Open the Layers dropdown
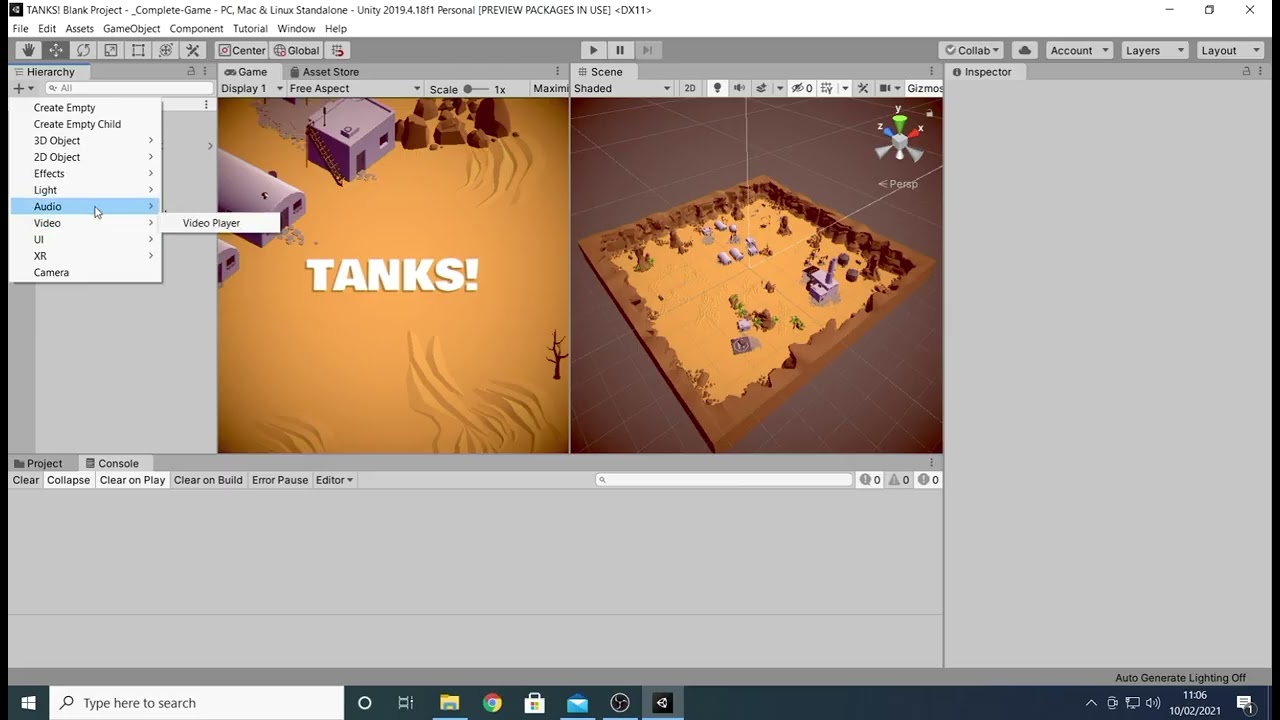This screenshot has width=1280, height=720. [1154, 50]
